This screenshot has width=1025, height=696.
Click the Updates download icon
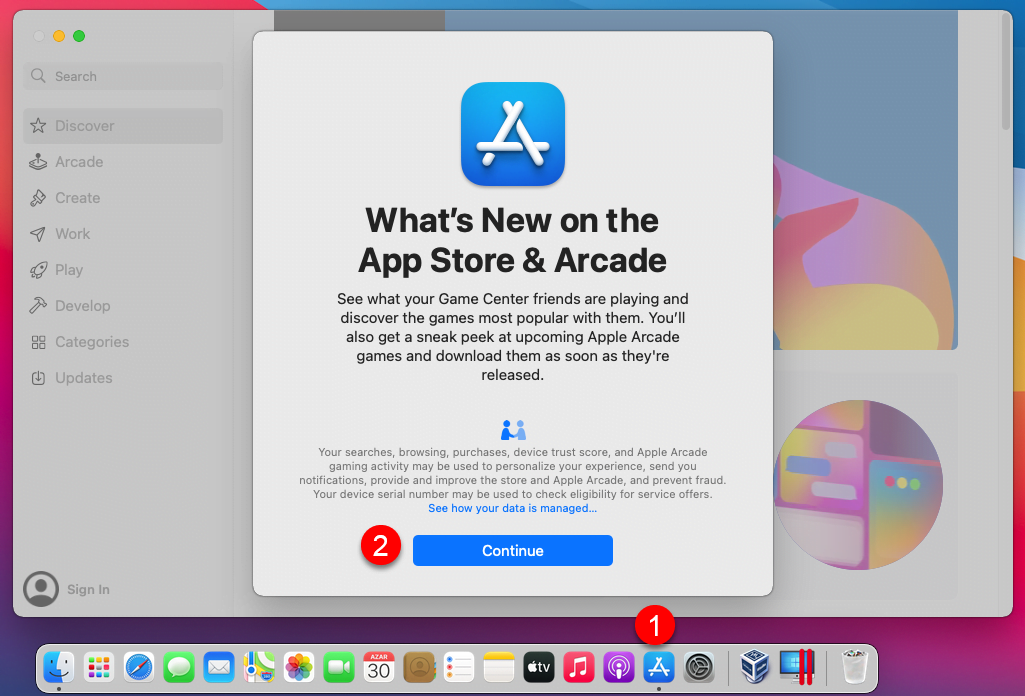39,378
